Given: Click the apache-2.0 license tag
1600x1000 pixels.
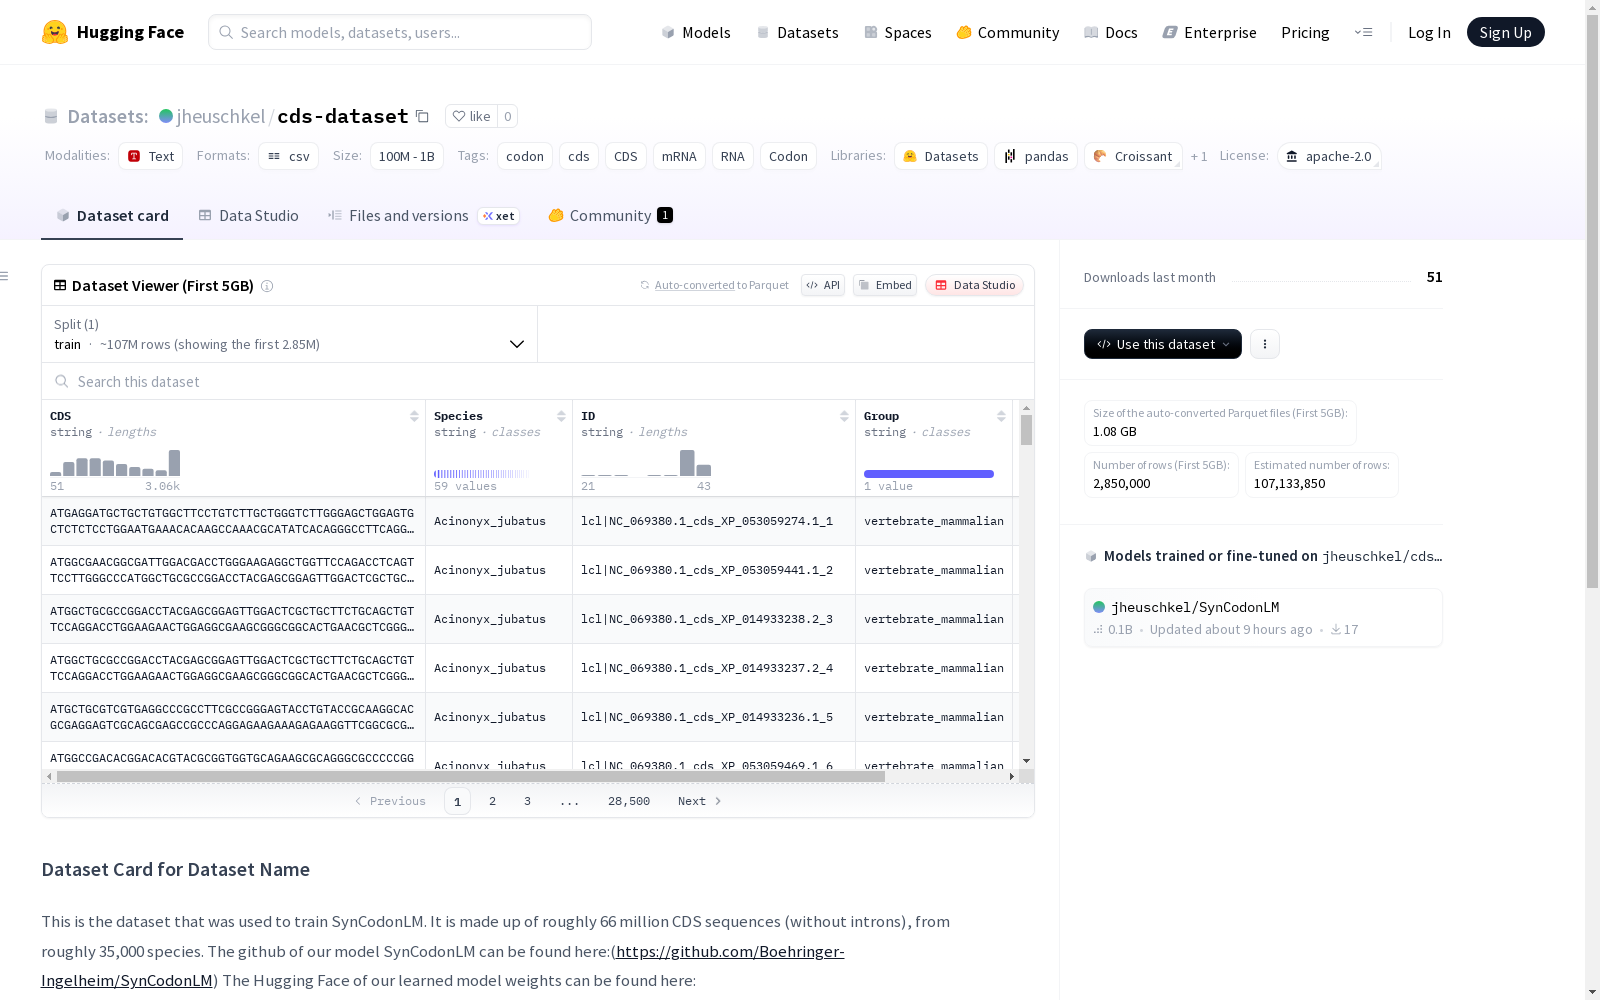Looking at the screenshot, I should [1329, 156].
